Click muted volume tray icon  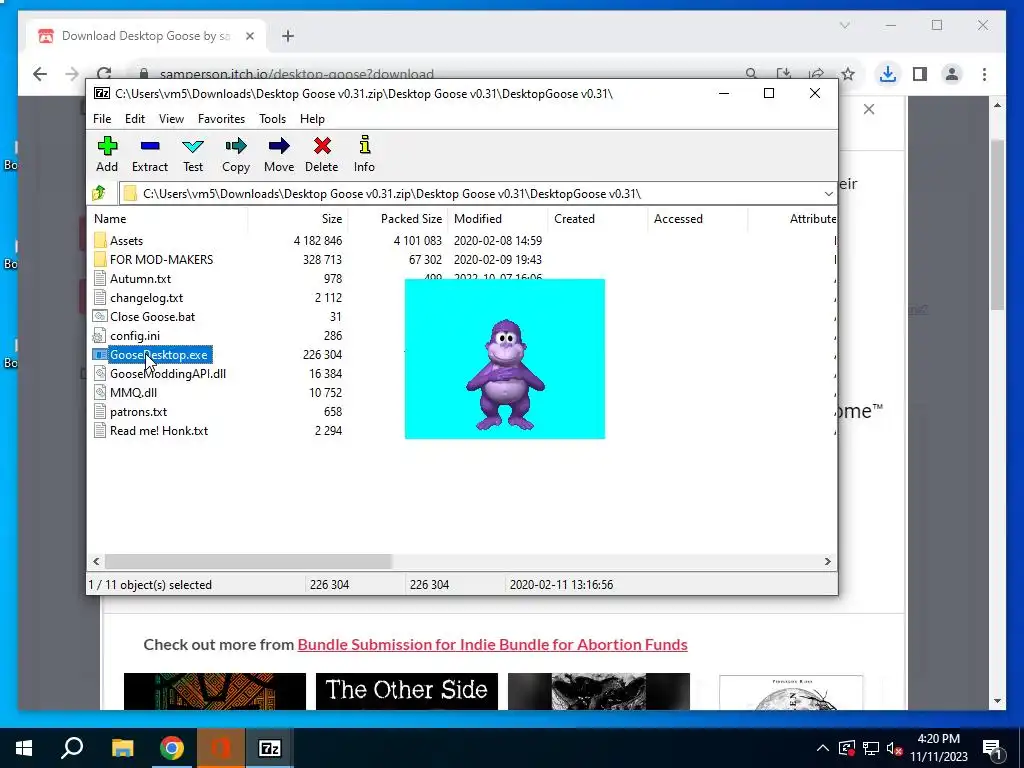pos(894,748)
